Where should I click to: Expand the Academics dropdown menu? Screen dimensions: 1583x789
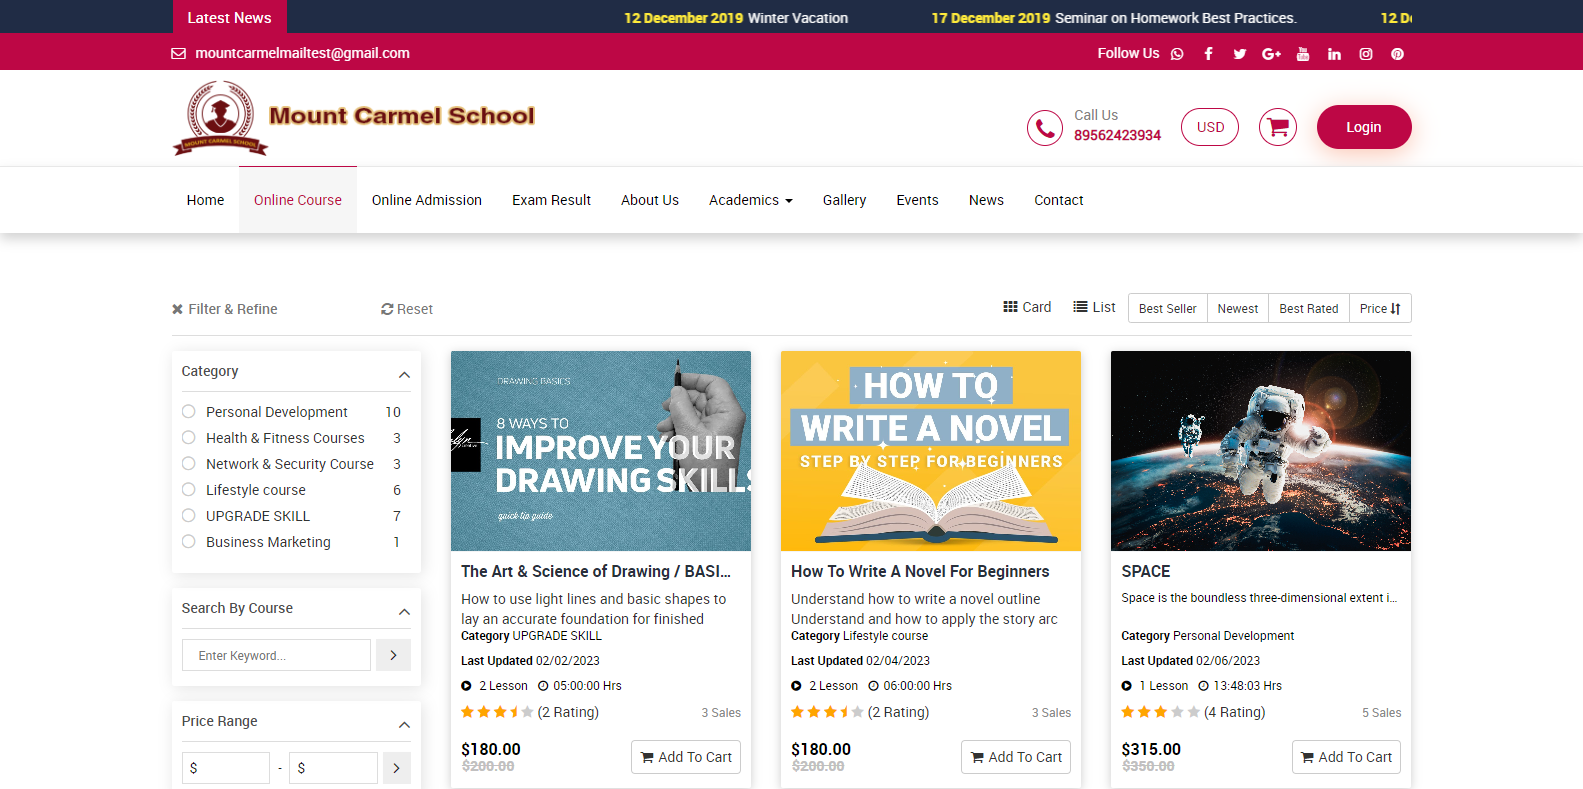(x=750, y=200)
